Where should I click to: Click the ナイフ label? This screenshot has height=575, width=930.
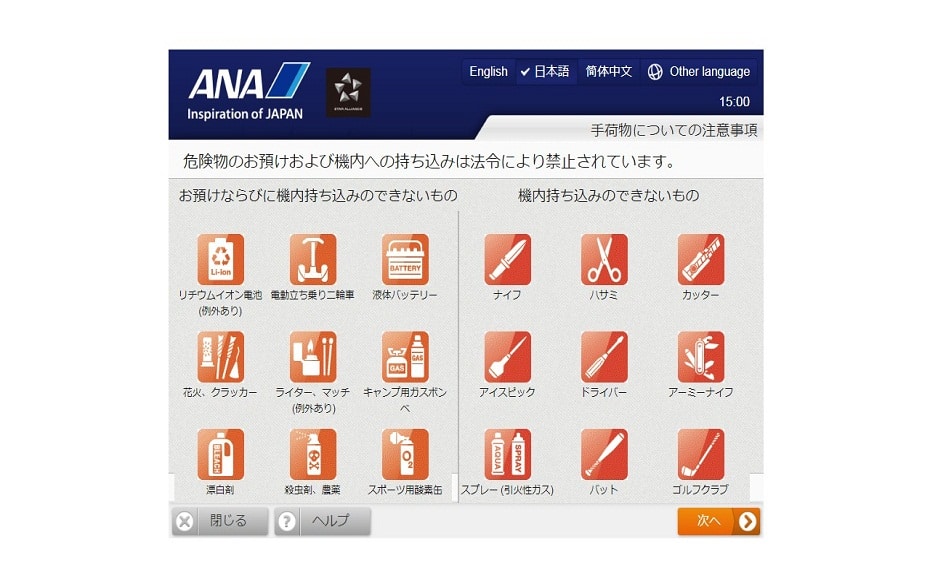tap(507, 294)
